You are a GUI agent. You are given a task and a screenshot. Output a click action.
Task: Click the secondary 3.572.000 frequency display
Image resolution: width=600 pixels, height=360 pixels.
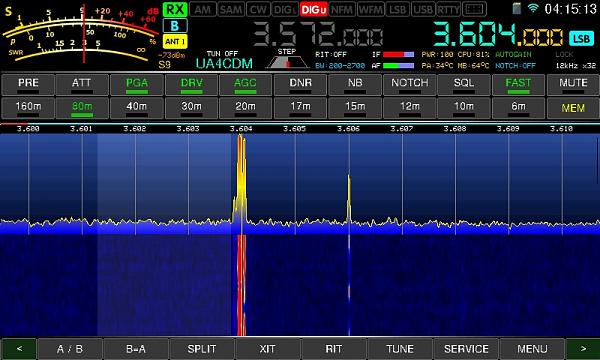click(x=318, y=34)
